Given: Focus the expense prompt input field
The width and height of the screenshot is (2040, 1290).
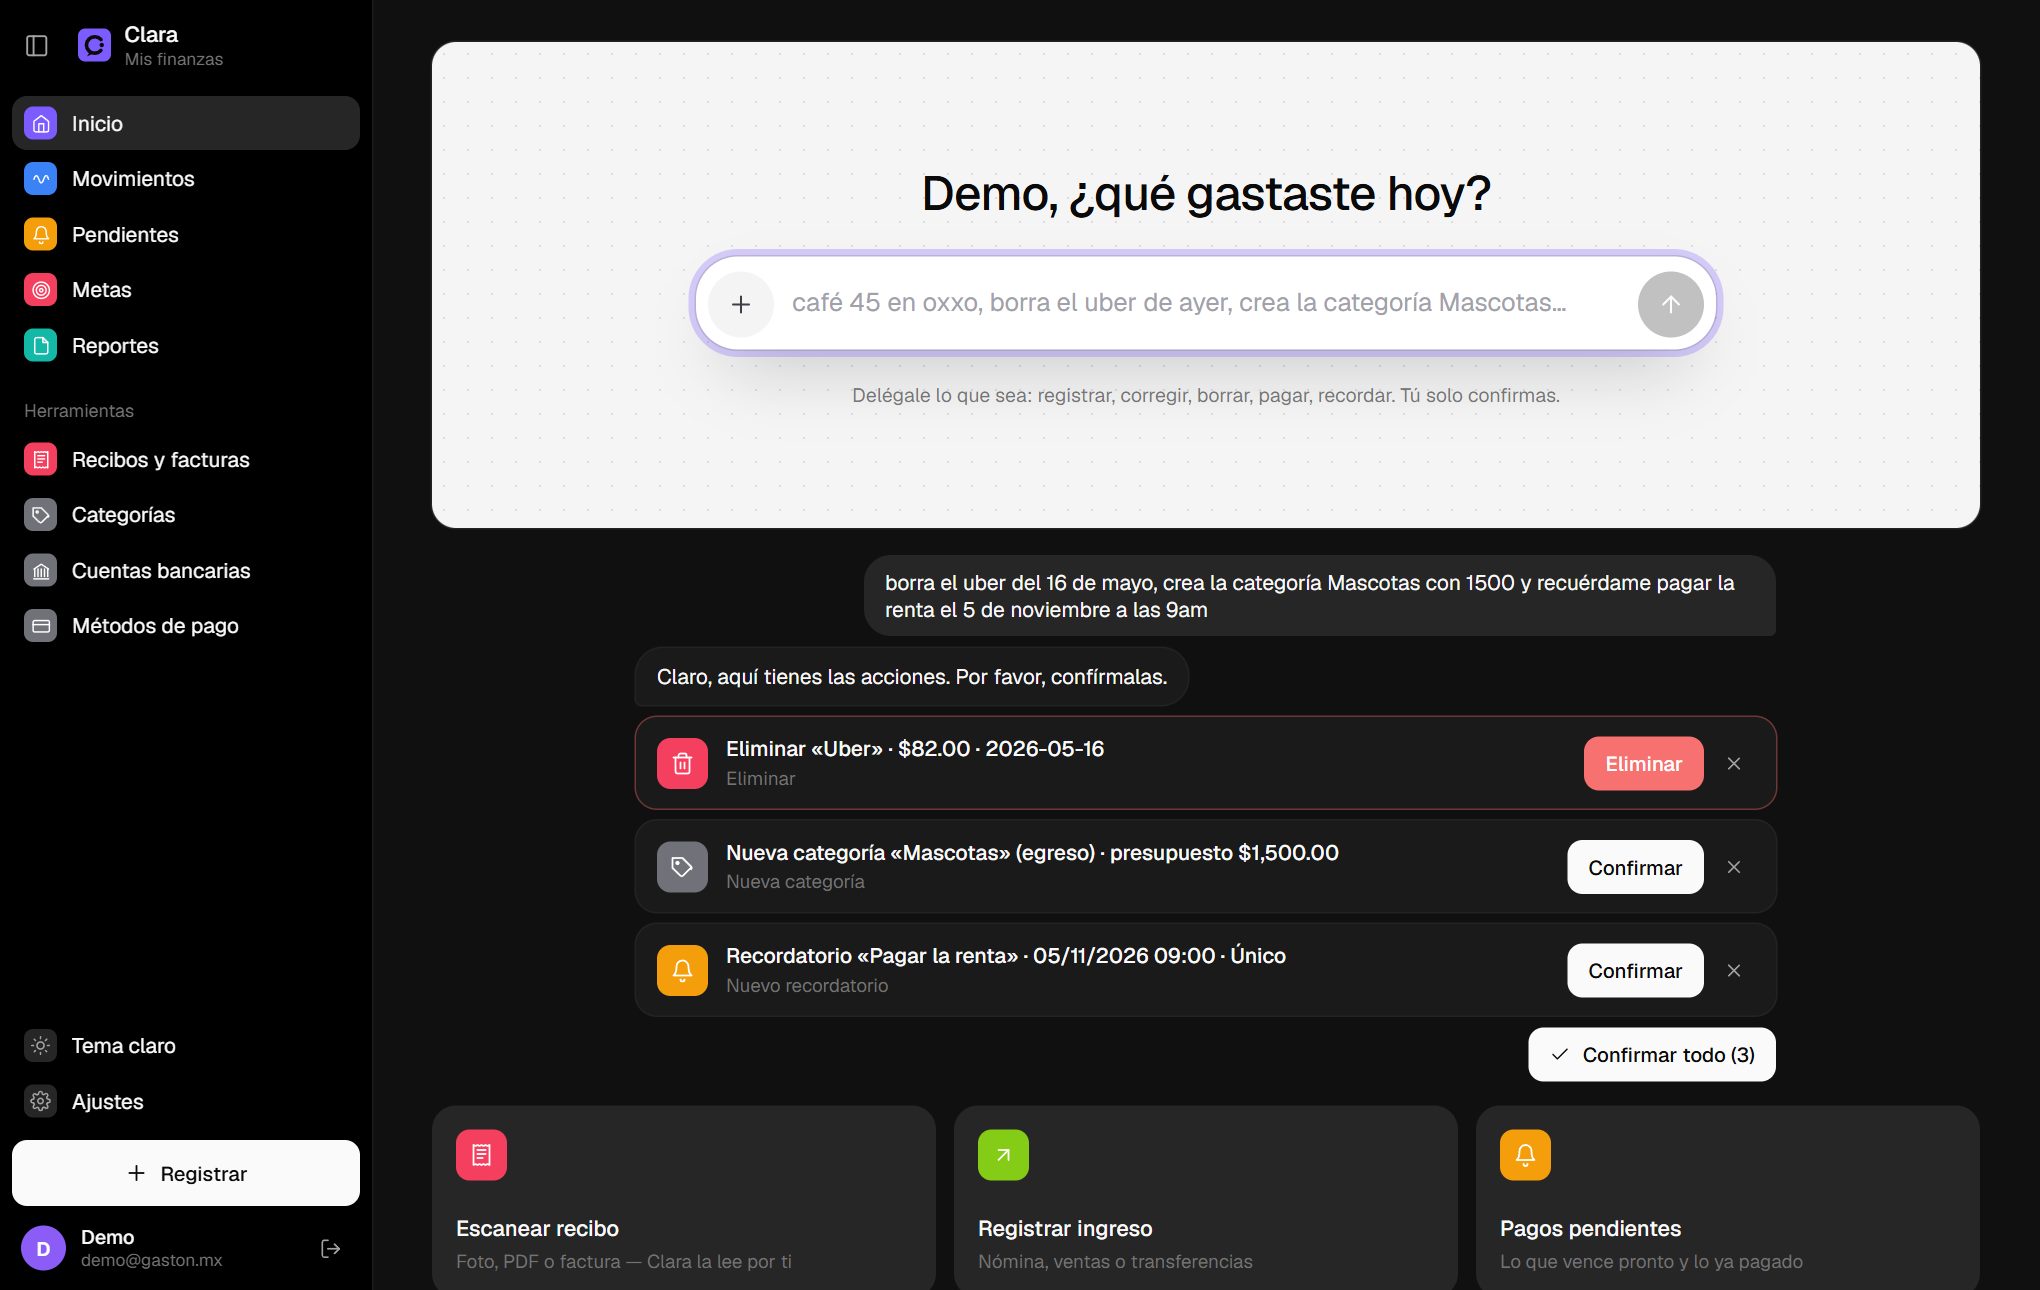Looking at the screenshot, I should coord(1205,303).
